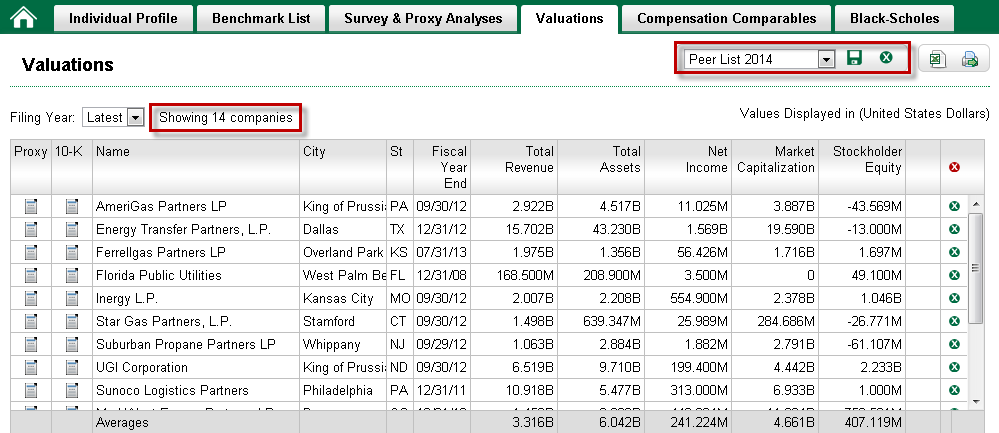Open Suburban Propane Partners proxy document
This screenshot has height=433, width=999.
pyautogui.click(x=31, y=344)
